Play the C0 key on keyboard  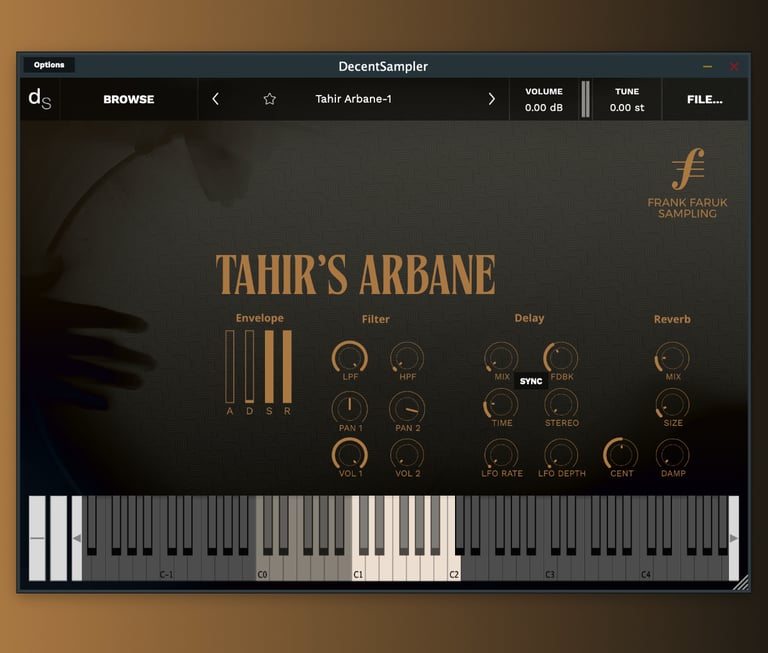click(x=263, y=568)
